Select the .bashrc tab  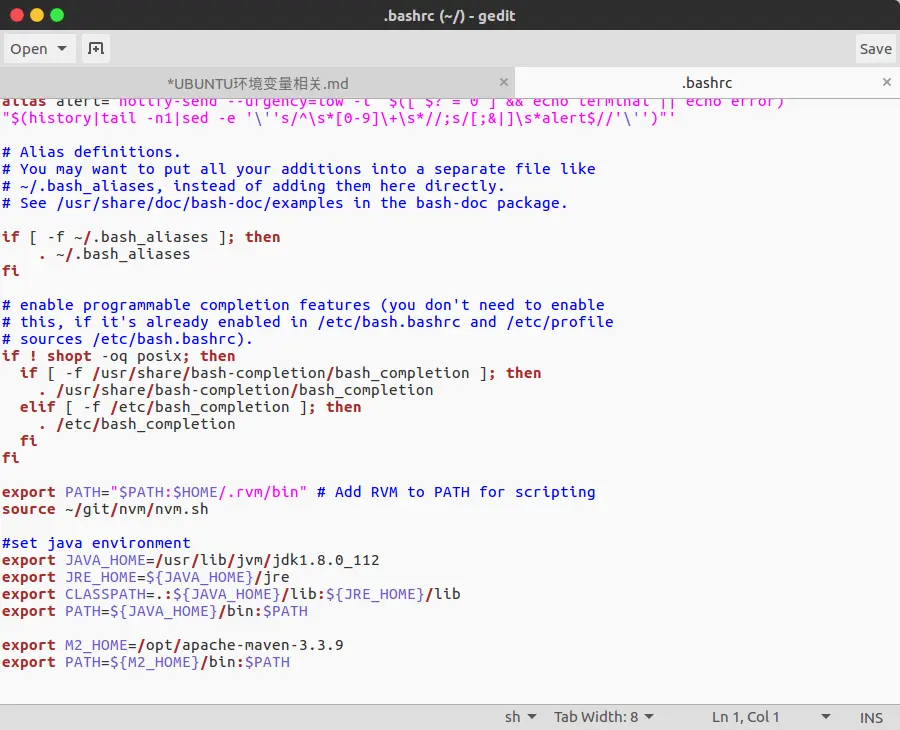point(707,83)
